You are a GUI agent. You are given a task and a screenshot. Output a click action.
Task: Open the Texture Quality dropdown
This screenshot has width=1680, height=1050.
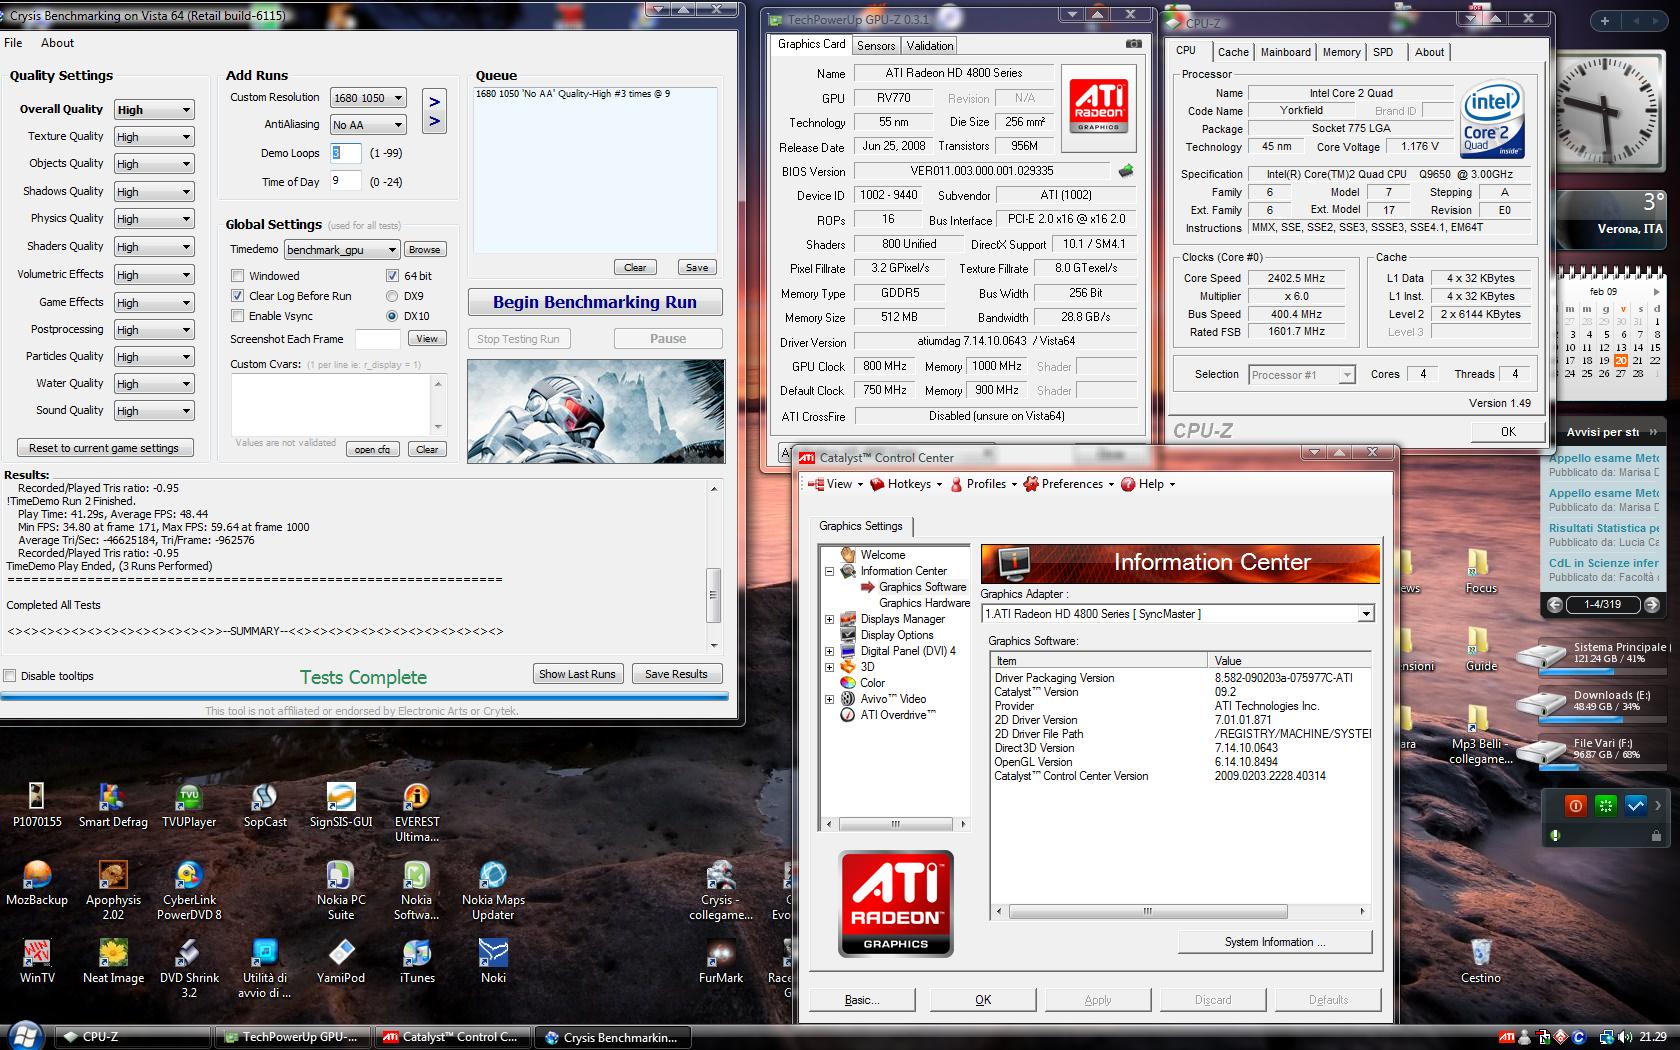154,137
